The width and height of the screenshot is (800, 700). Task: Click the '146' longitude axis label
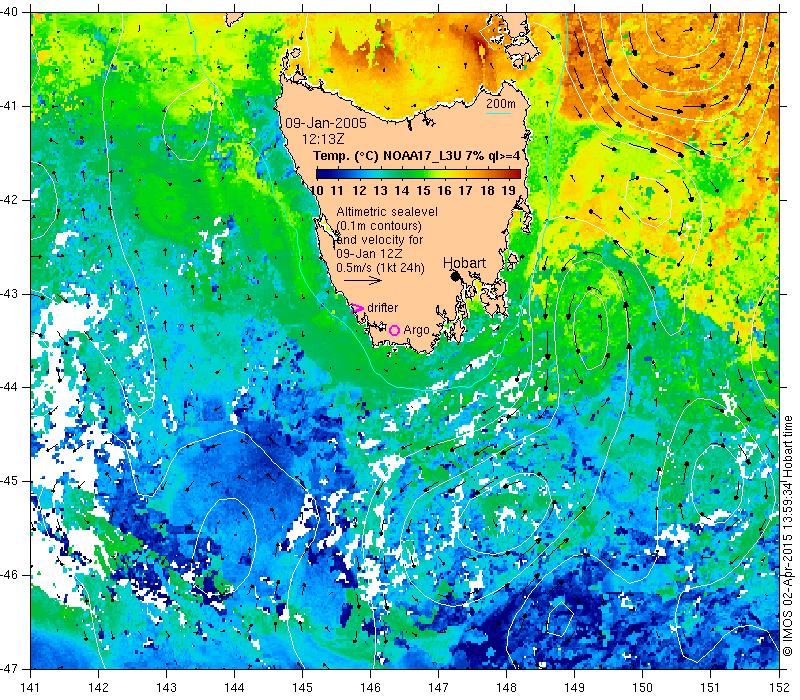coord(370,688)
